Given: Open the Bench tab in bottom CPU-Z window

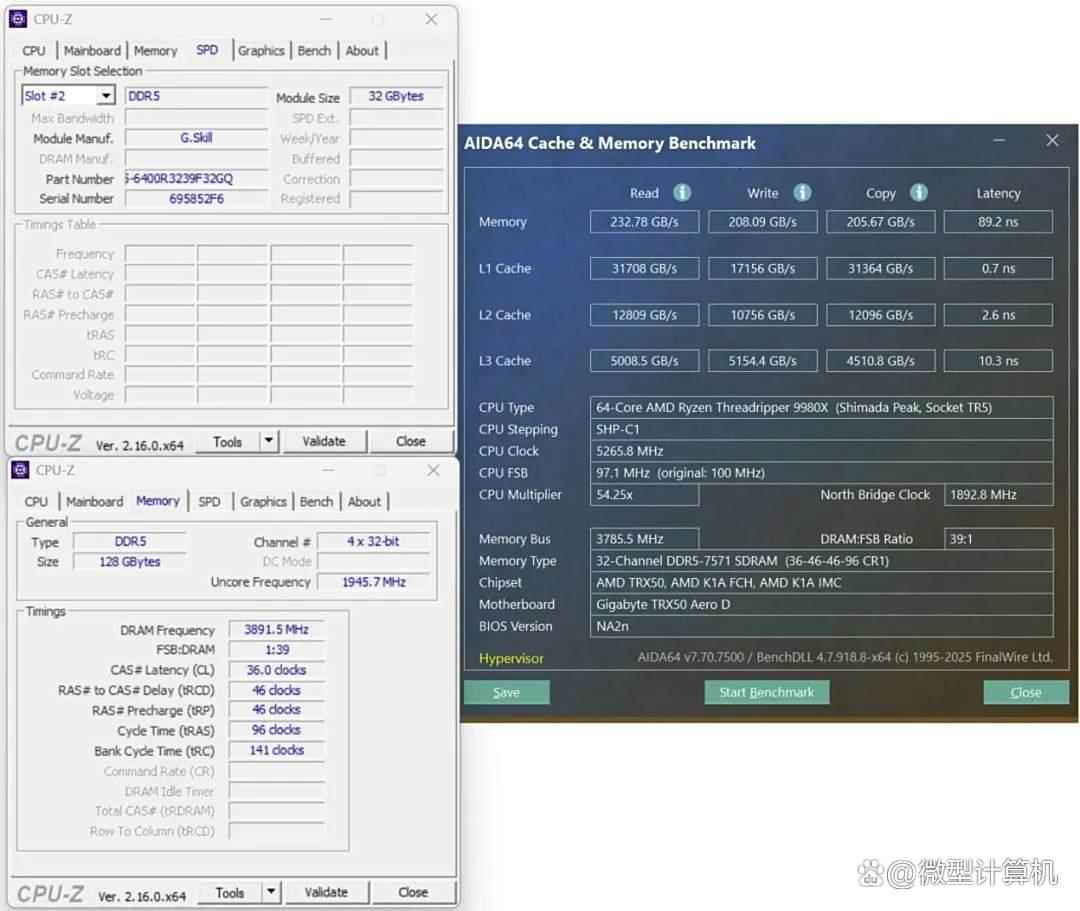Looking at the screenshot, I should click(x=316, y=501).
